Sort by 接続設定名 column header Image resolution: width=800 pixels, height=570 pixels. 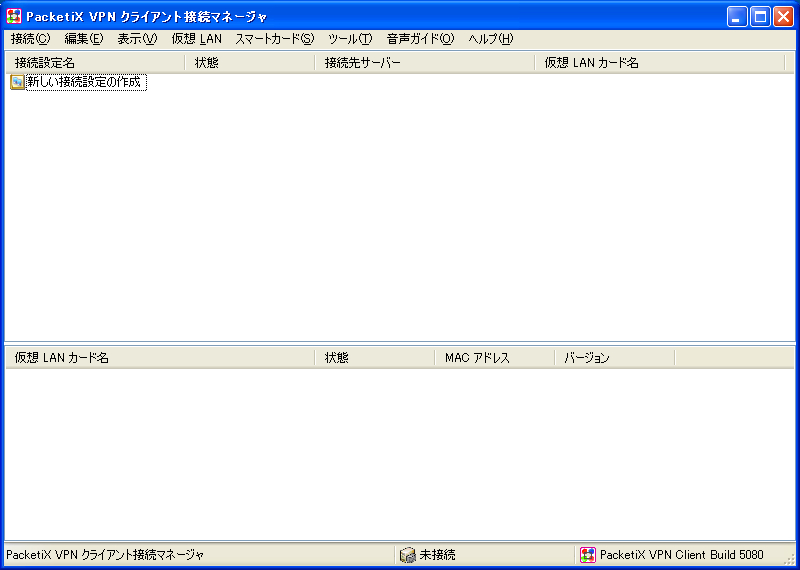point(95,63)
